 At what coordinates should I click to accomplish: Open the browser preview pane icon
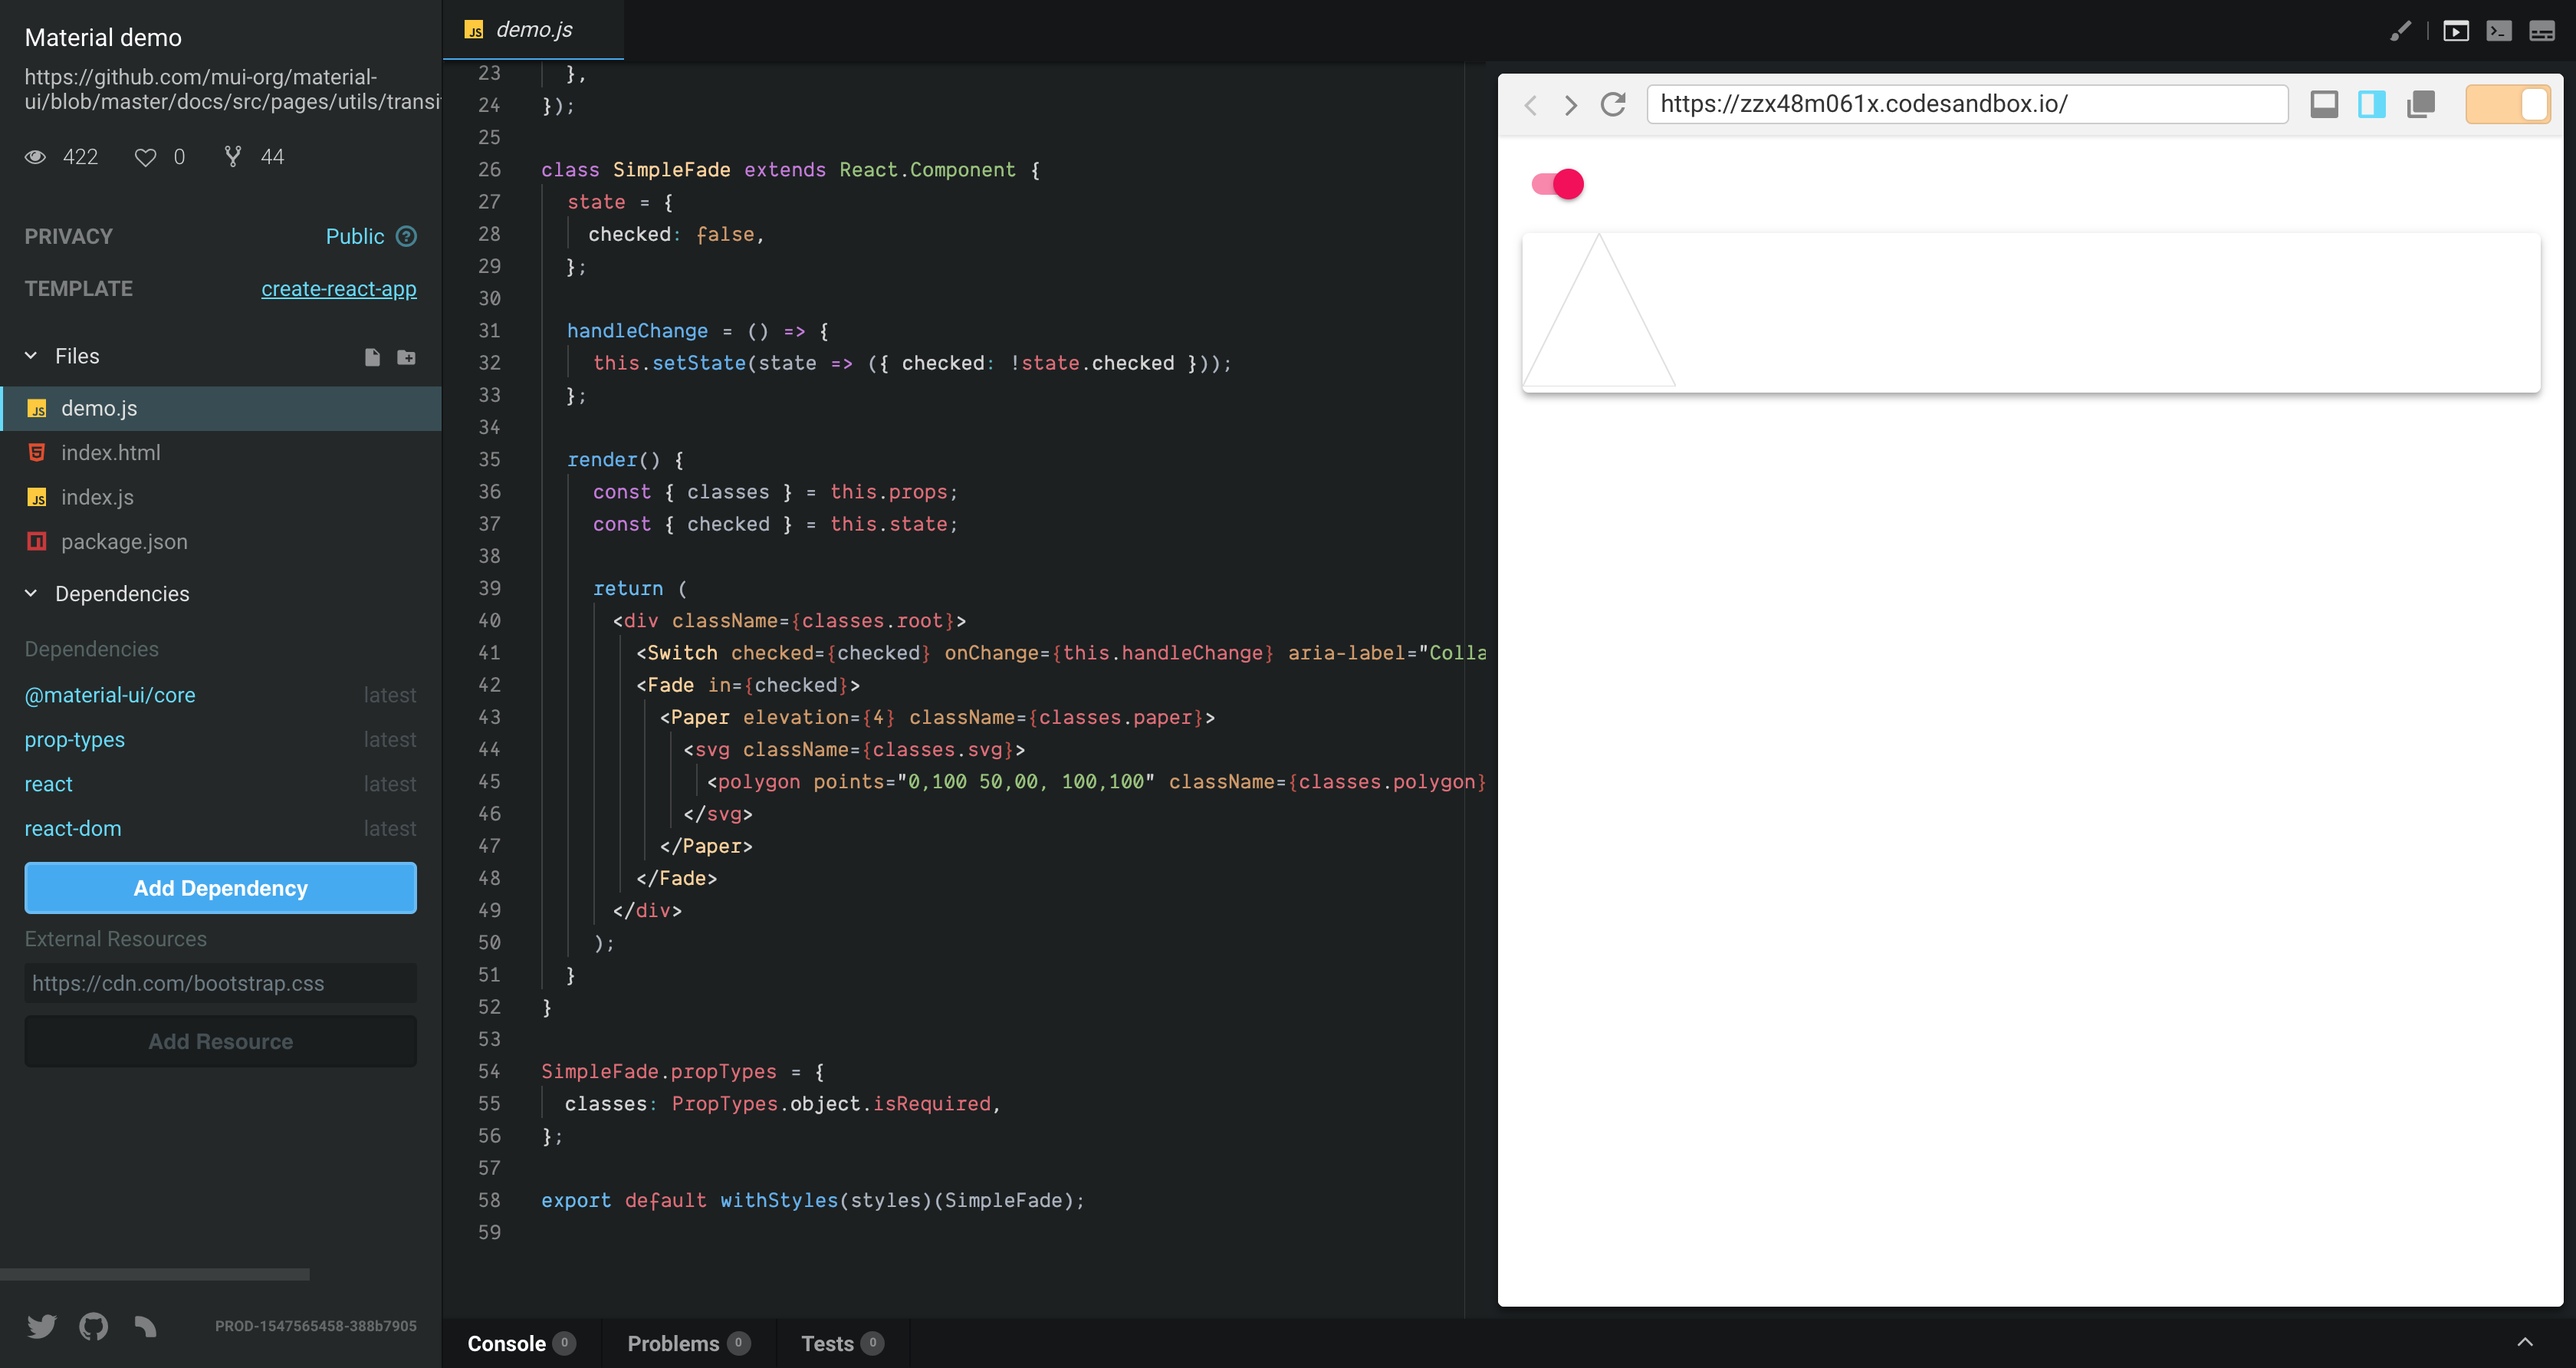click(2456, 31)
